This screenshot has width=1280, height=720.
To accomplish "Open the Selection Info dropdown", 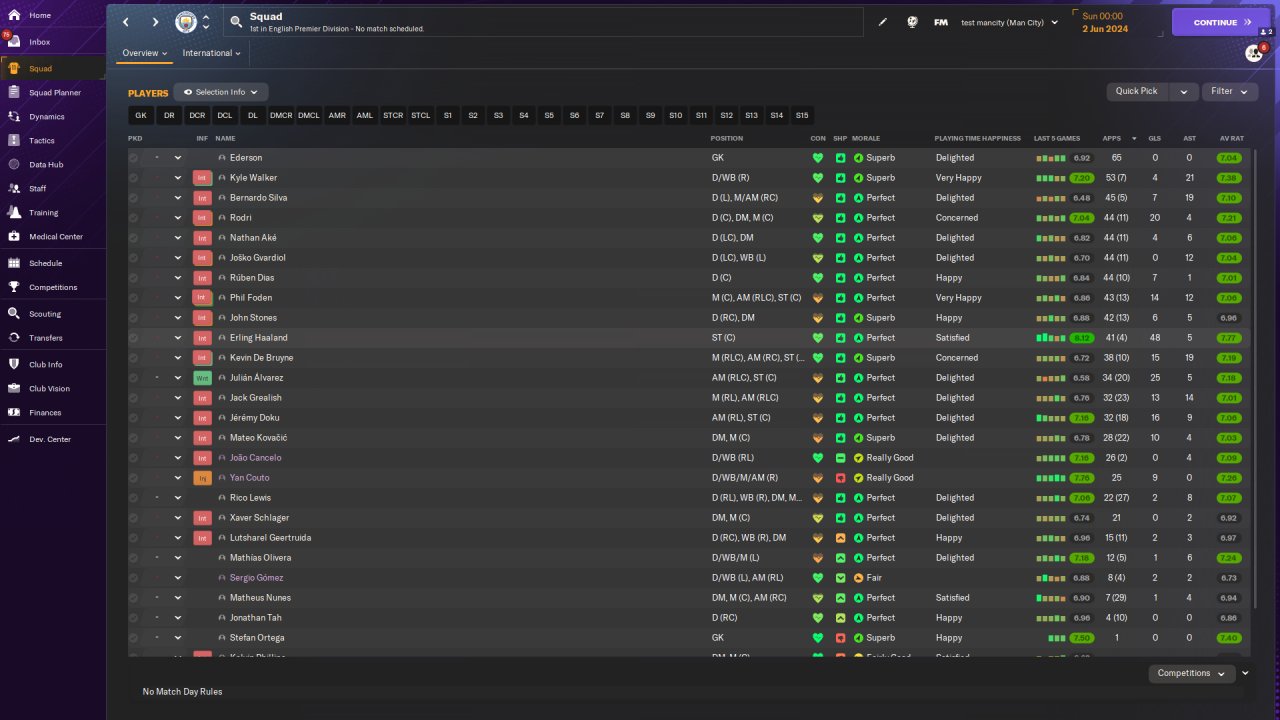I will (221, 92).
